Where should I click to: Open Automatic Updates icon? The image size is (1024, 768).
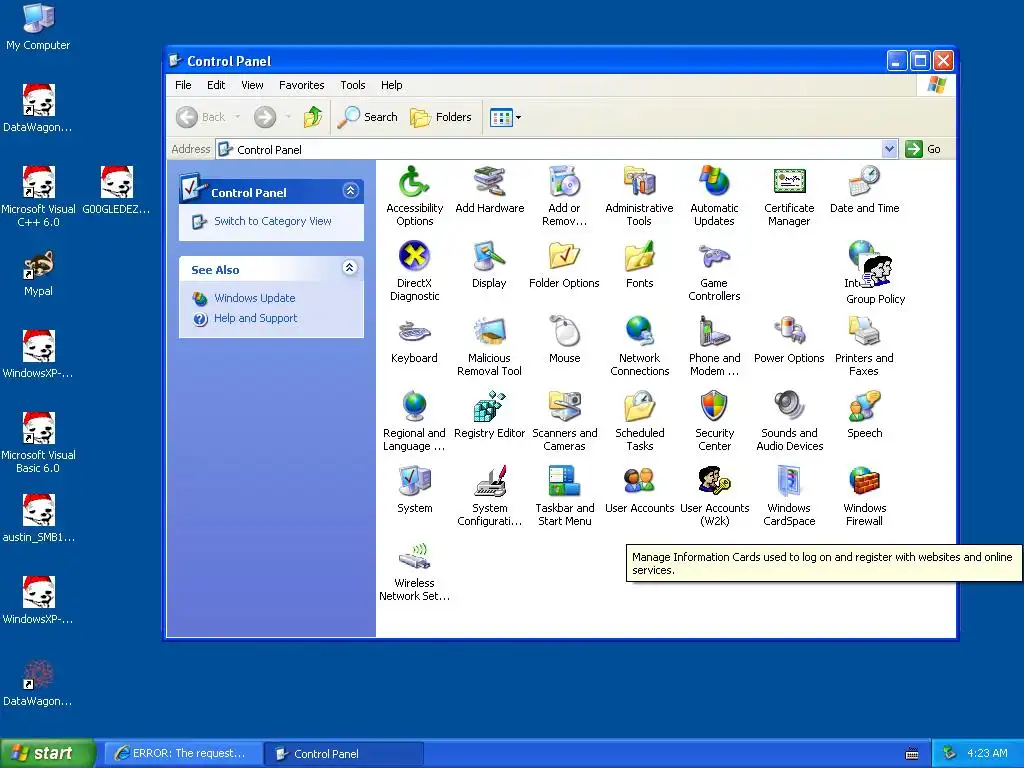pos(714,182)
